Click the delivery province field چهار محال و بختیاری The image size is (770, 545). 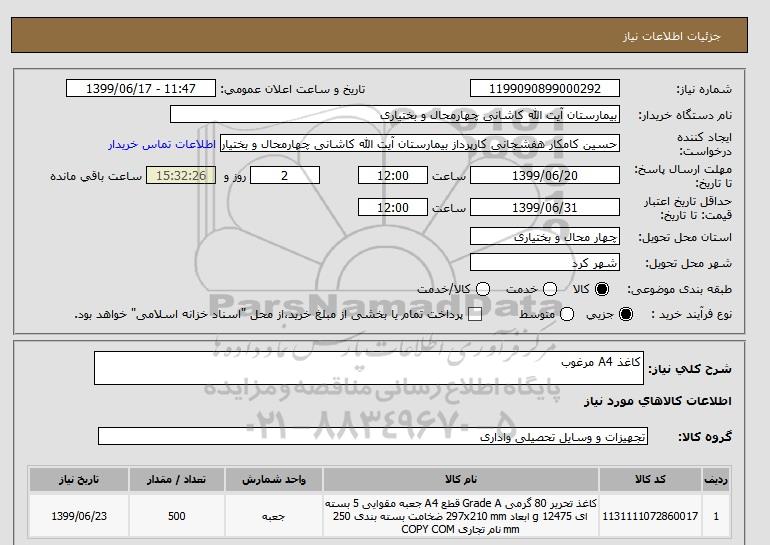pos(545,237)
